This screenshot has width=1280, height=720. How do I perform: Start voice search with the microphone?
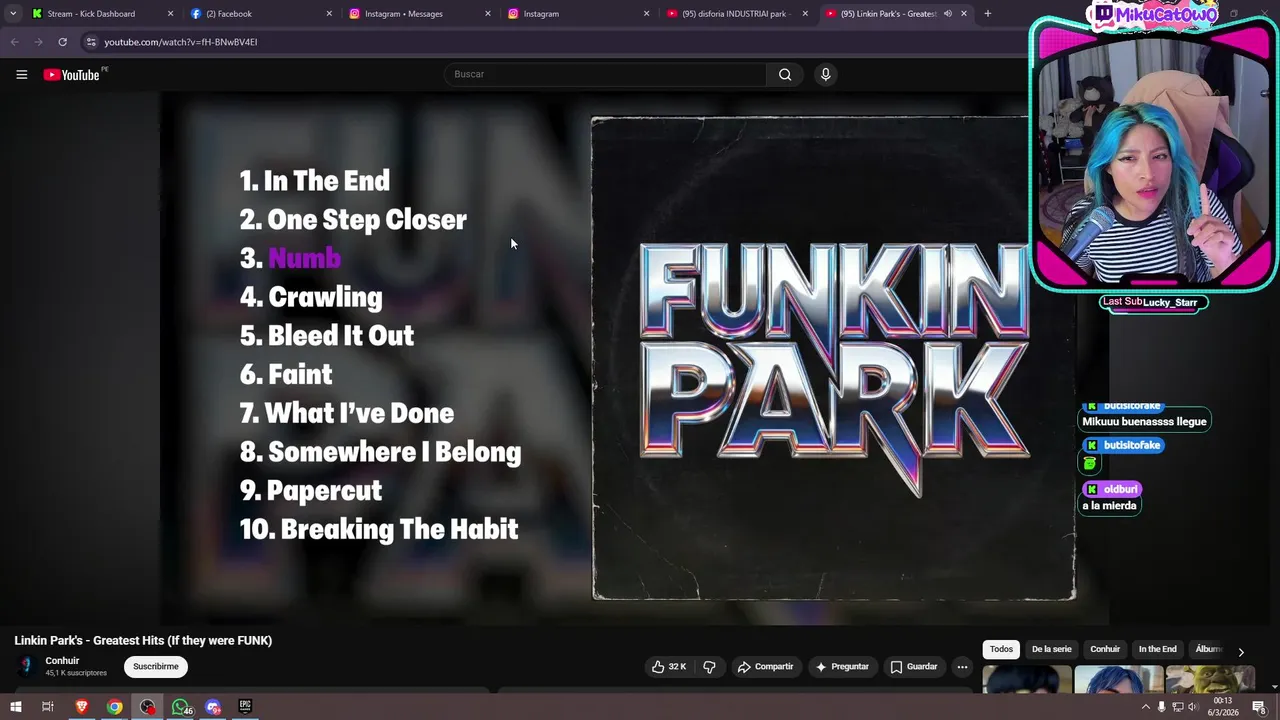click(825, 74)
